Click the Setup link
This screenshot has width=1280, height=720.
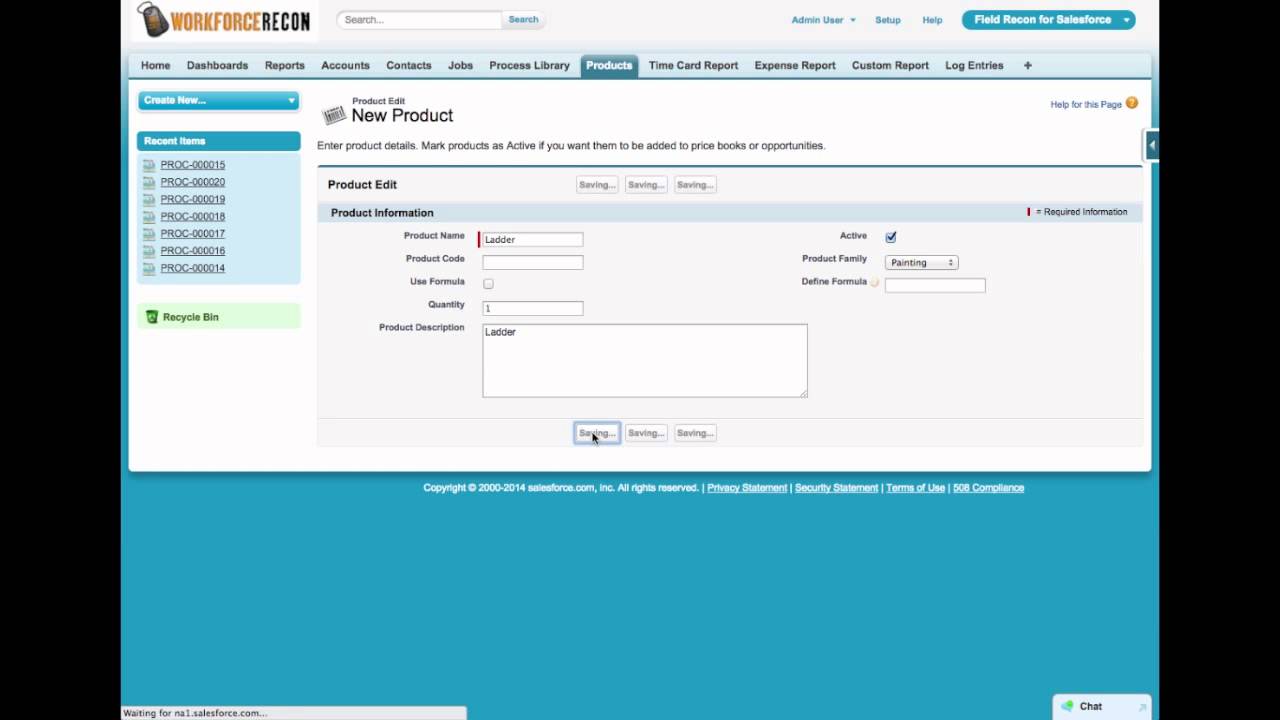click(x=888, y=20)
